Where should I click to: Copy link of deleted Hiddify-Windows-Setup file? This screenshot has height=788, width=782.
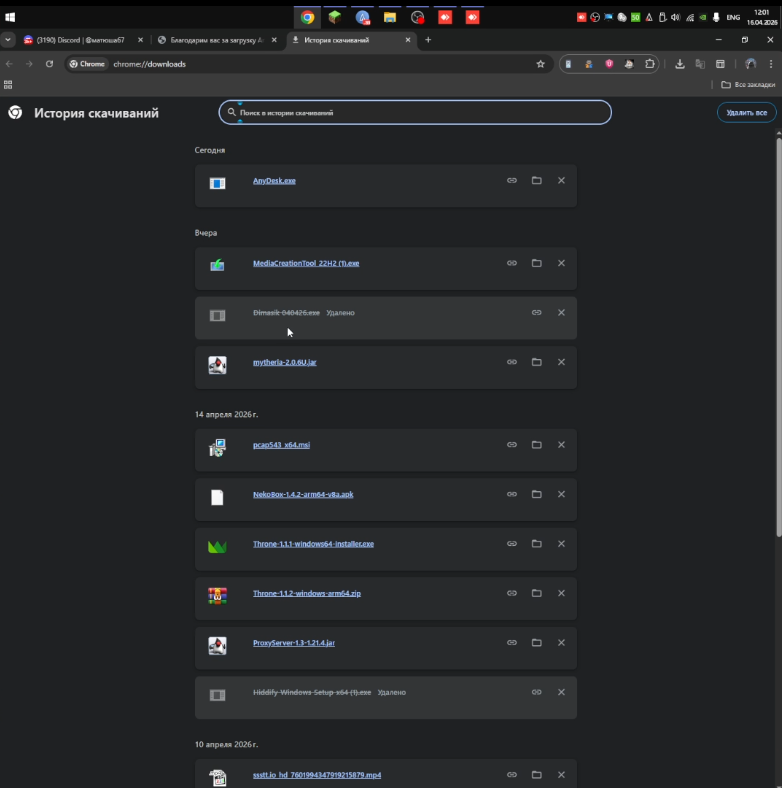[x=536, y=692]
